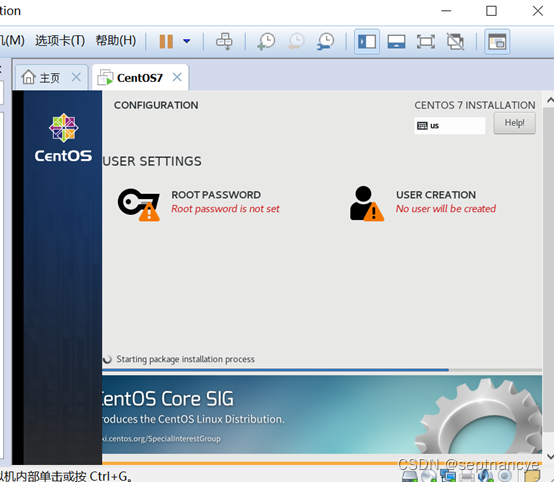Open the power options dropdown arrow next to pause
Image resolution: width=554 pixels, height=482 pixels.
point(187,41)
